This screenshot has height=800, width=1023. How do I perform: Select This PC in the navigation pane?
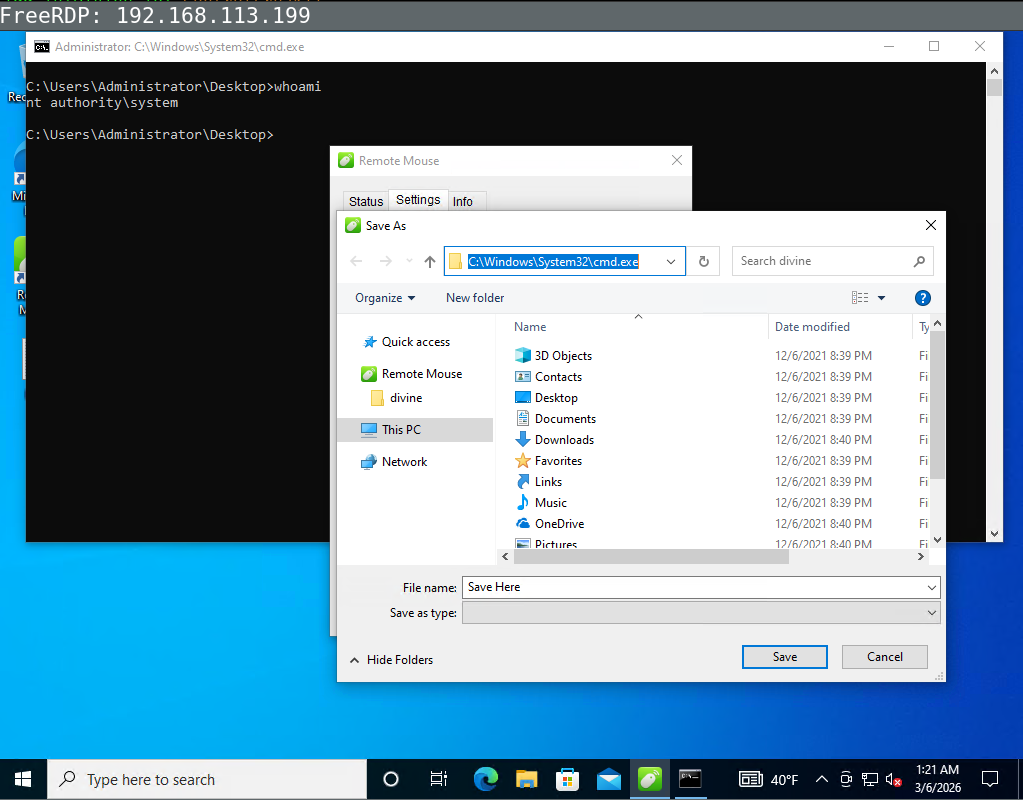[x=401, y=430]
